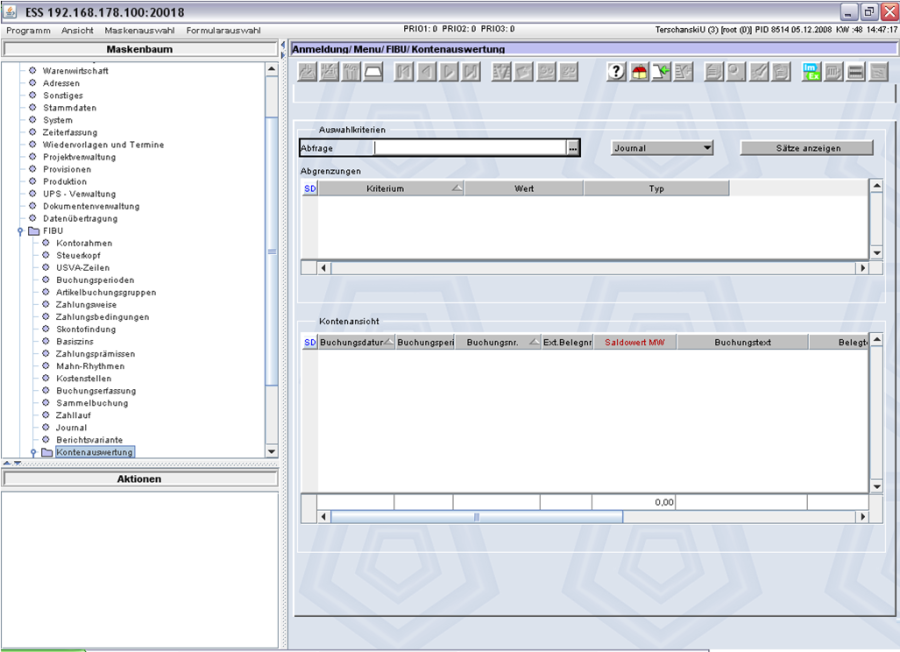The width and height of the screenshot is (900, 652).
Task: Go to next record arrow icon
Action: click(x=449, y=72)
